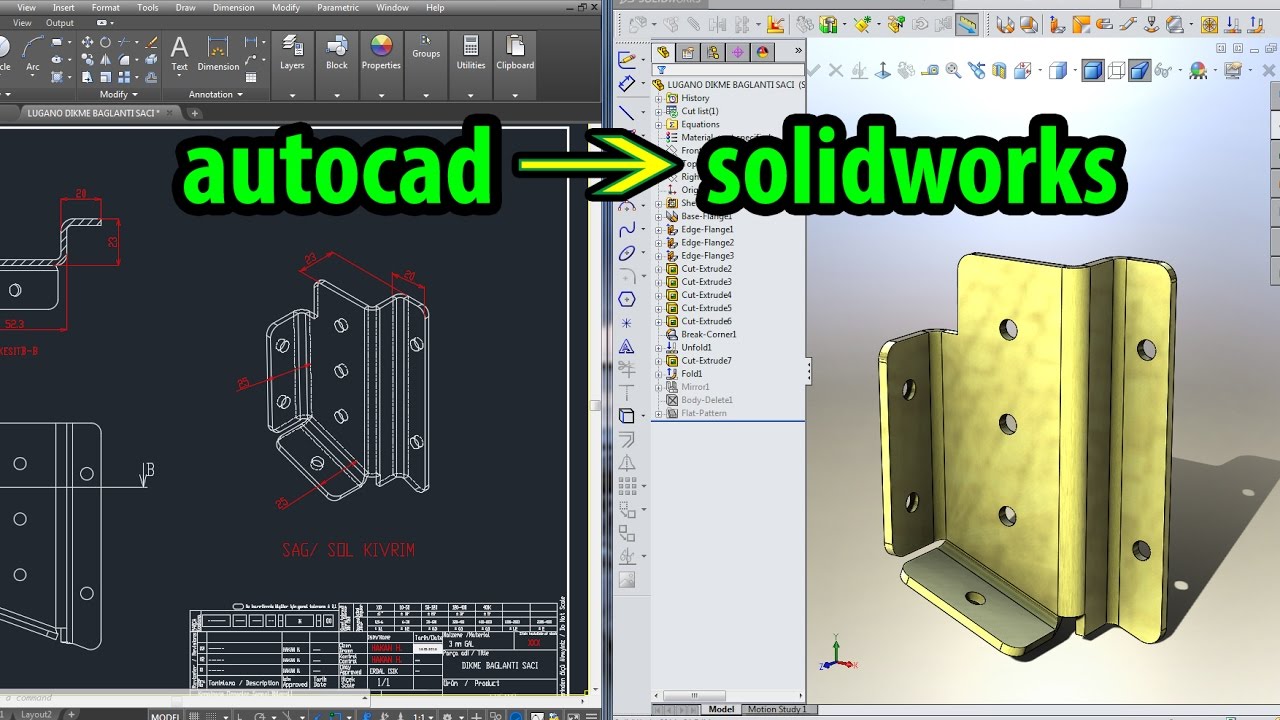Open the Clipboard panel in AutoCAD
Image resolution: width=1280 pixels, height=720 pixels.
[x=515, y=53]
